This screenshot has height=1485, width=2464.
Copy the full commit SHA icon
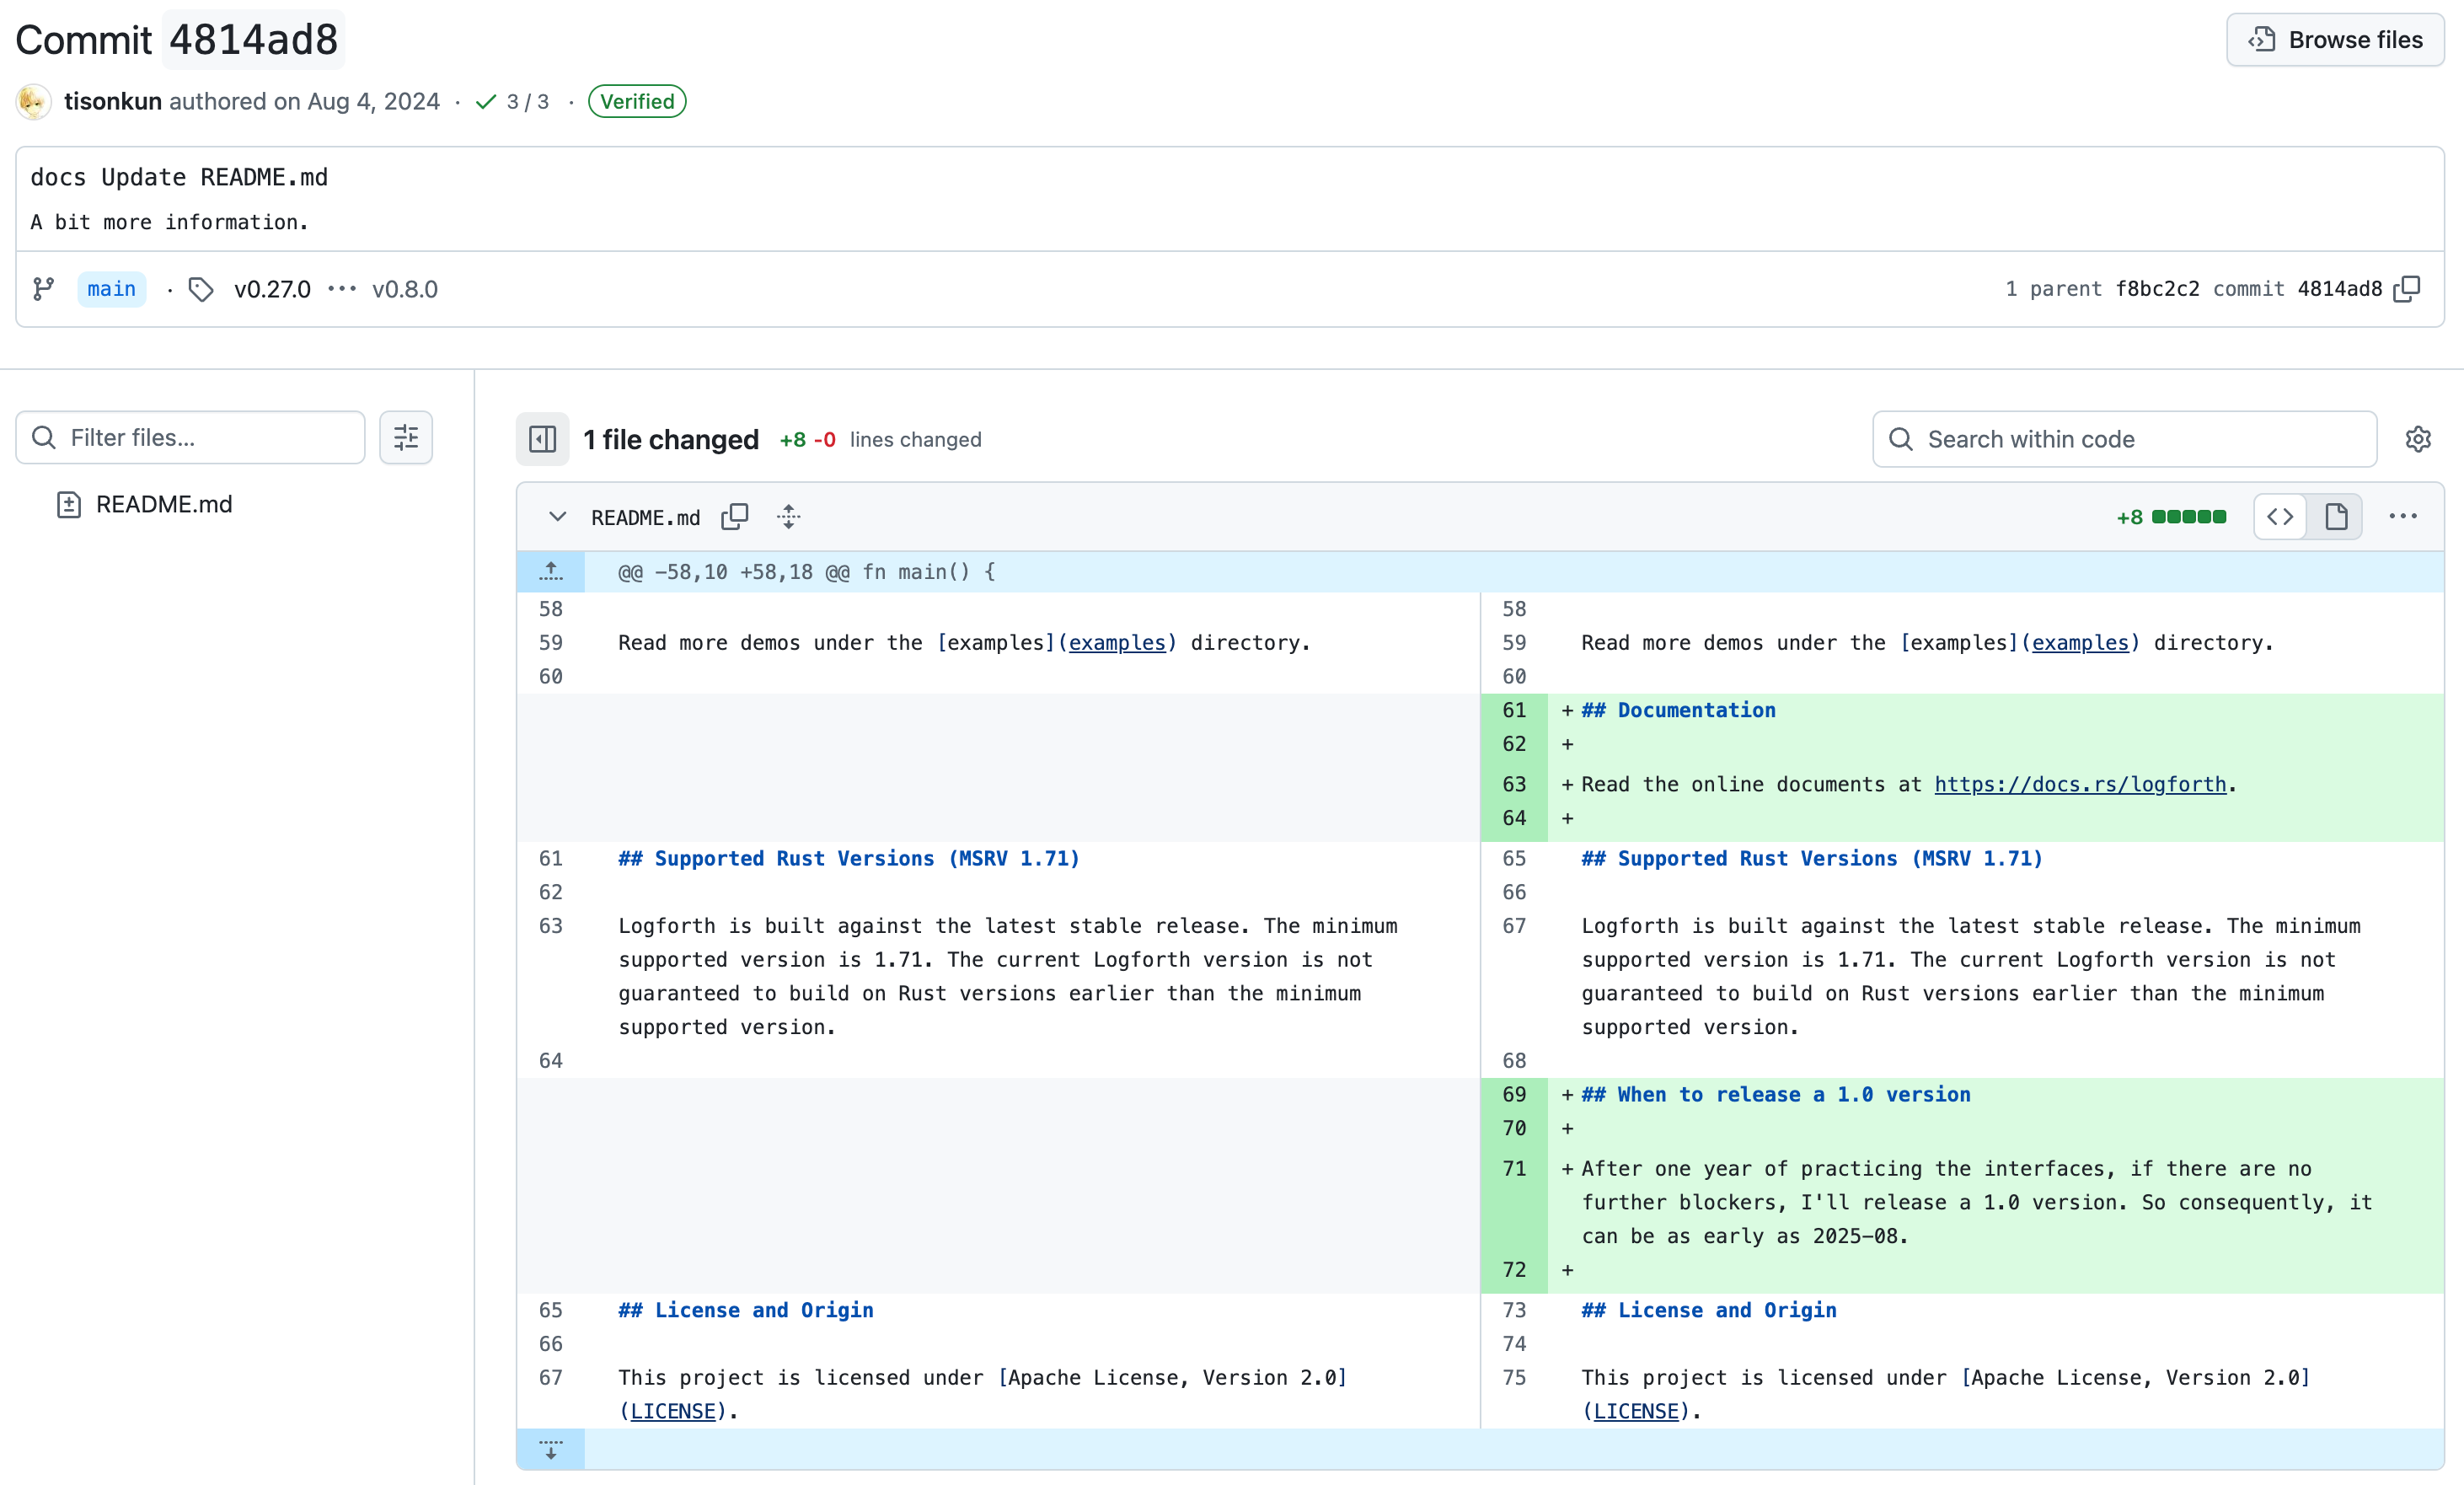click(x=2407, y=289)
